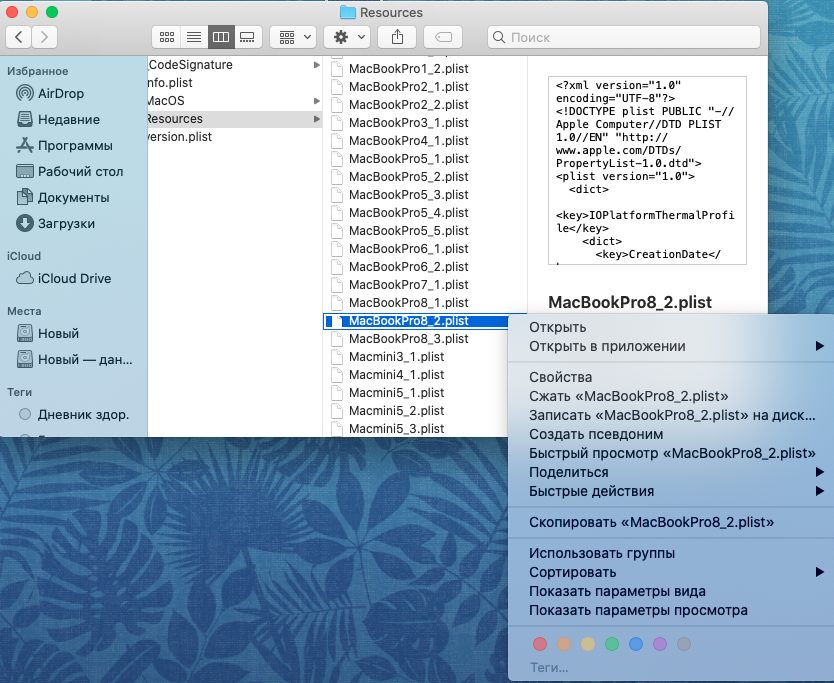Apply the yellow tag color
This screenshot has height=683, width=834.
[588, 644]
